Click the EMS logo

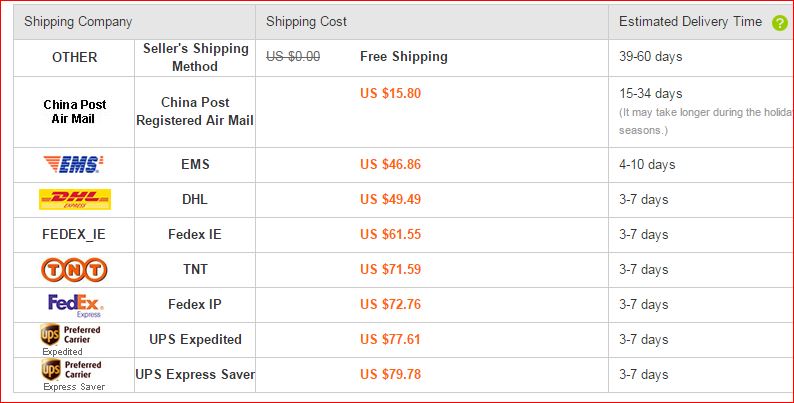pos(73,165)
